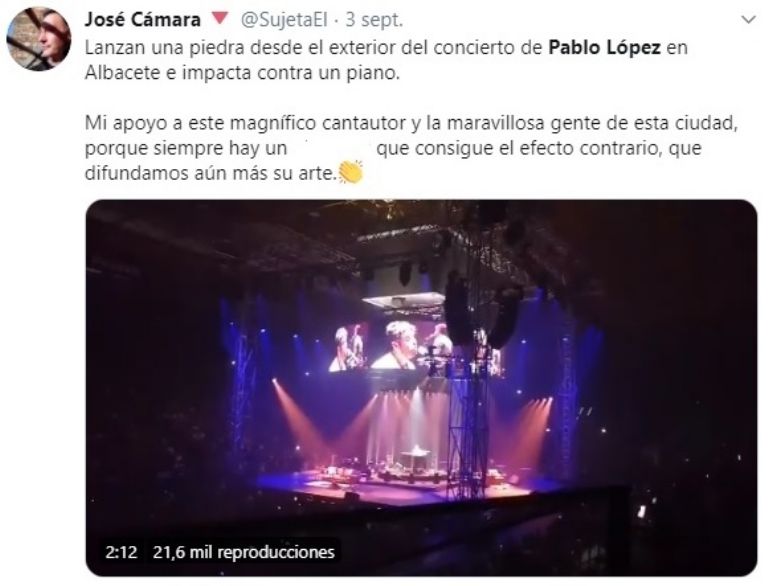
Task: Click the red triangle emoji beside the name
Action: 220,19
